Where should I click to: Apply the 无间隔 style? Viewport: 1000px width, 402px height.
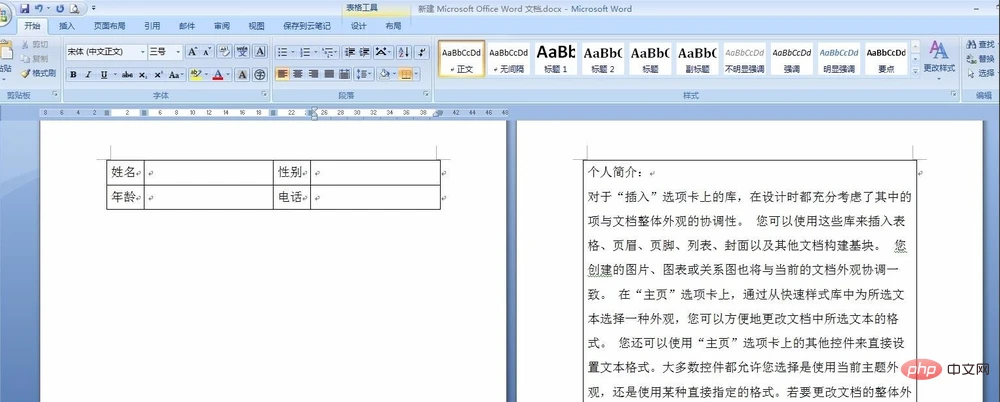[508, 59]
